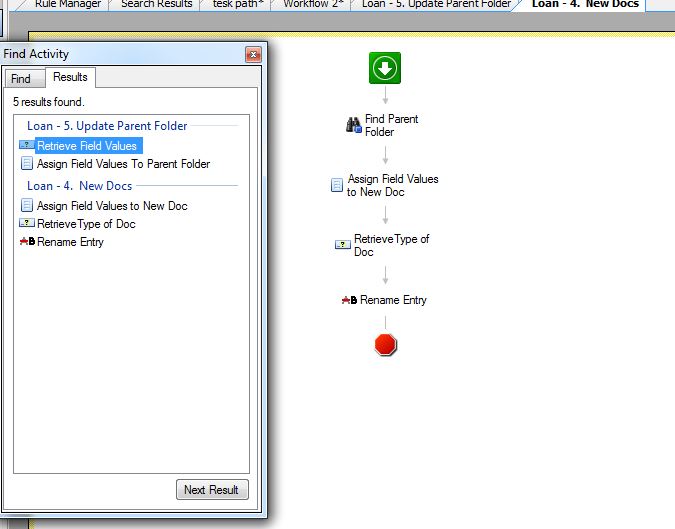The width and height of the screenshot is (675, 529).
Task: Open the Results tab
Action: [x=70, y=77]
